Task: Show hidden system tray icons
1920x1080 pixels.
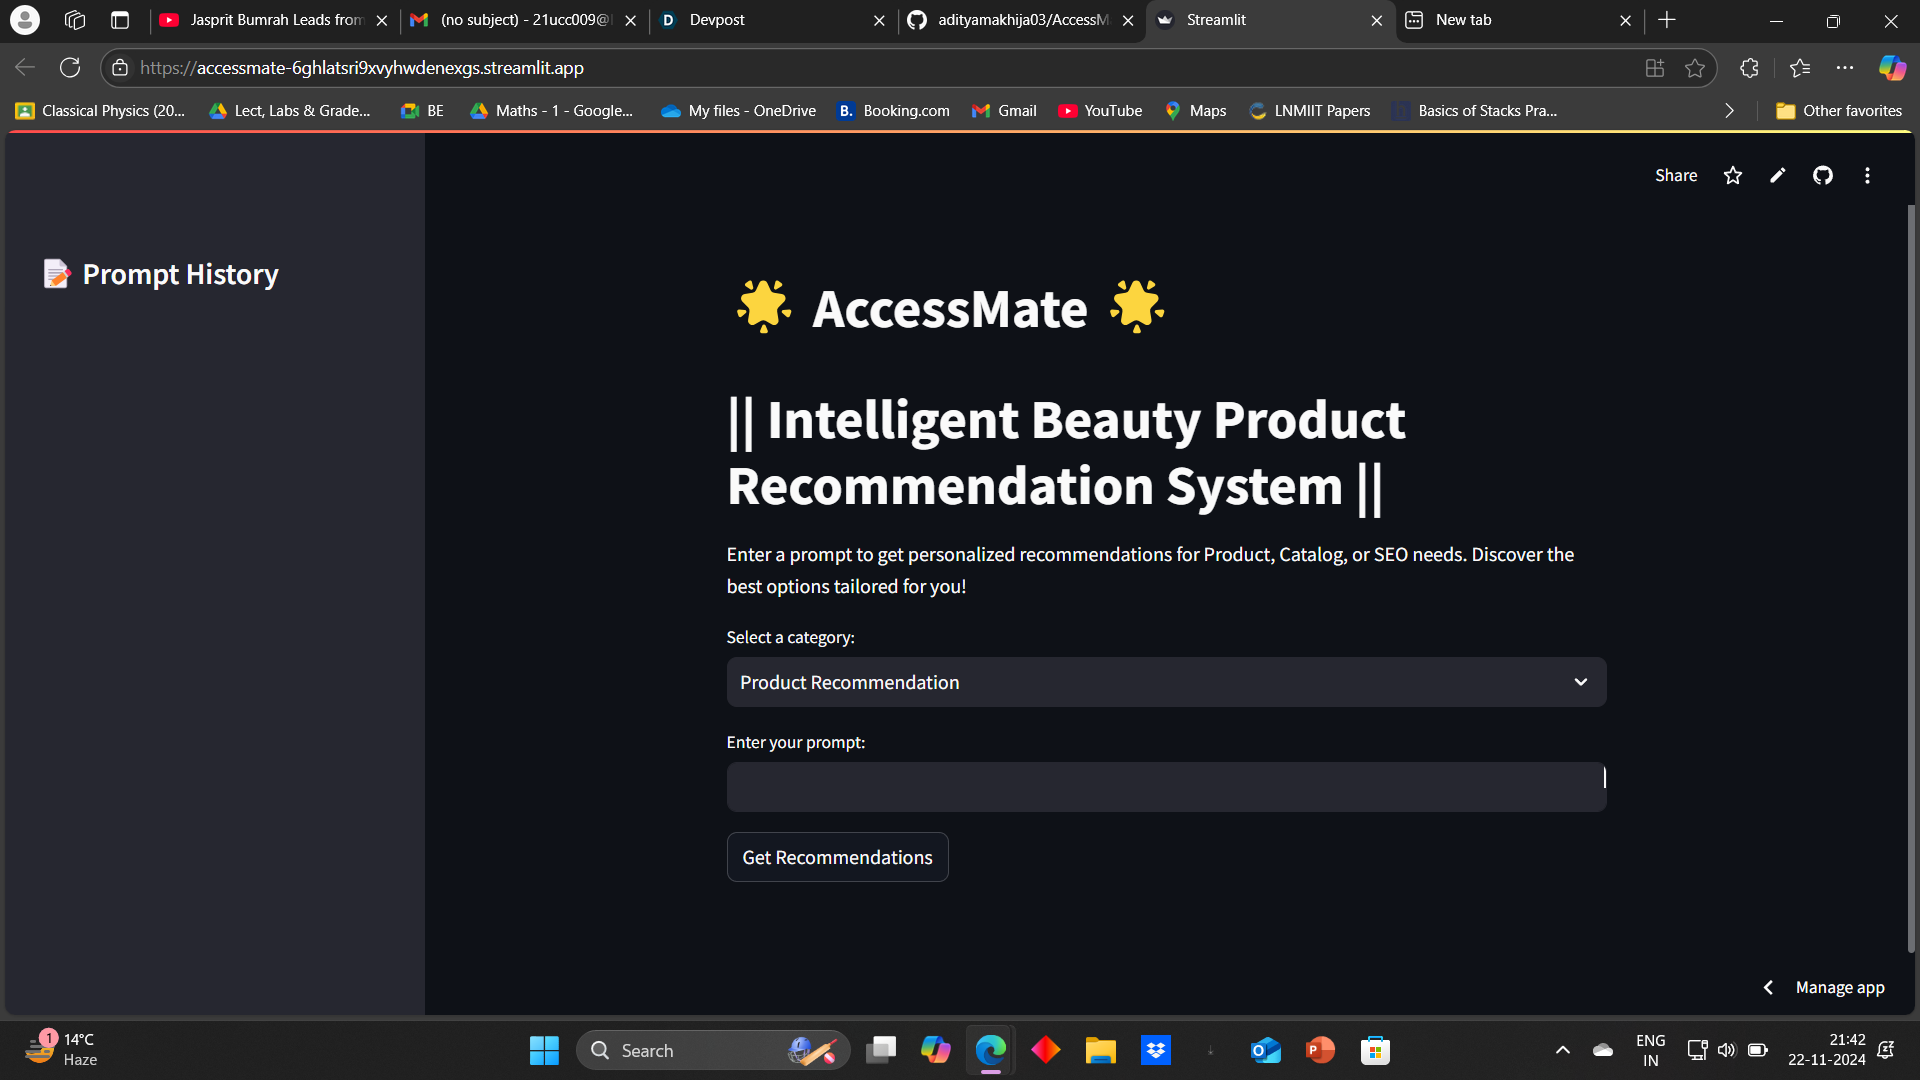Action: 1563,1050
